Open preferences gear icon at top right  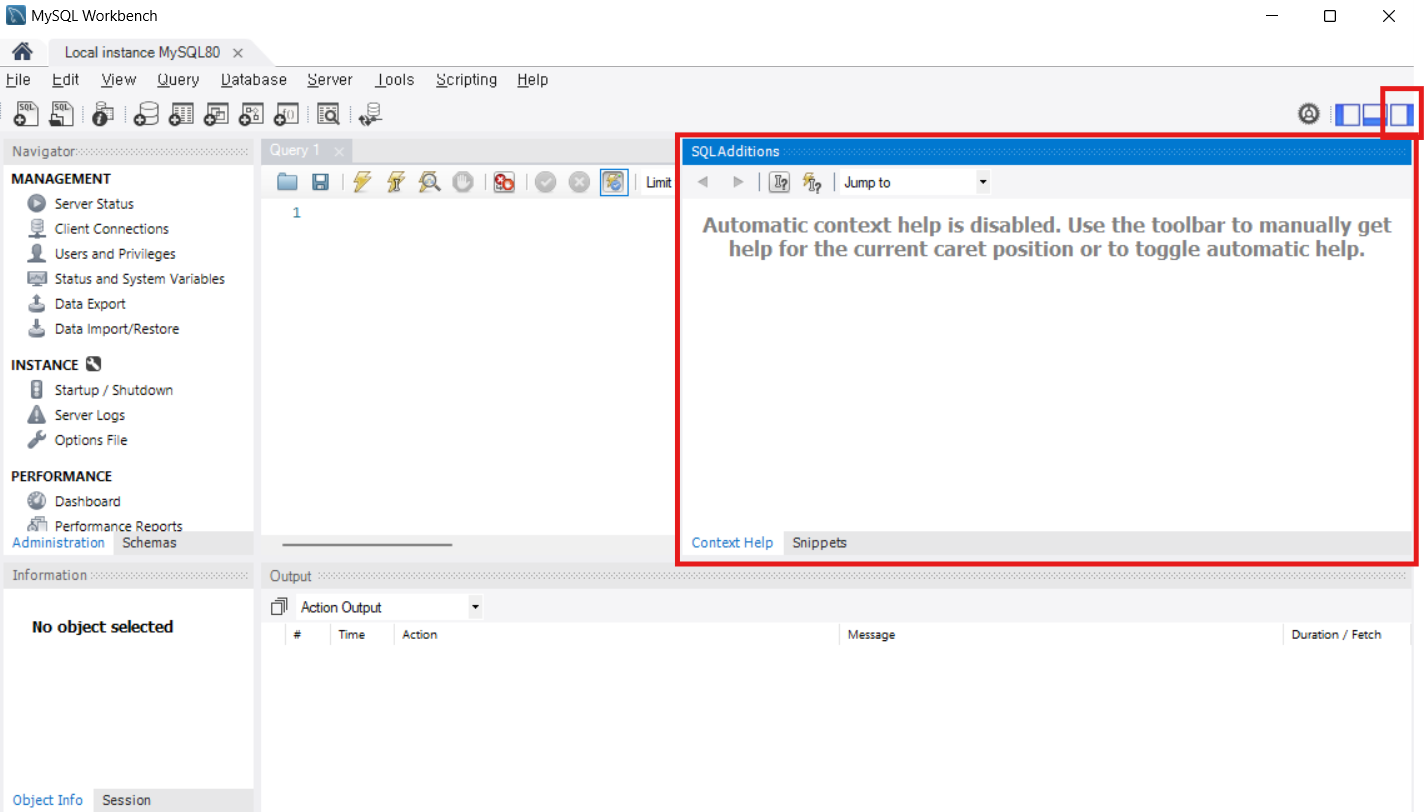[1309, 114]
